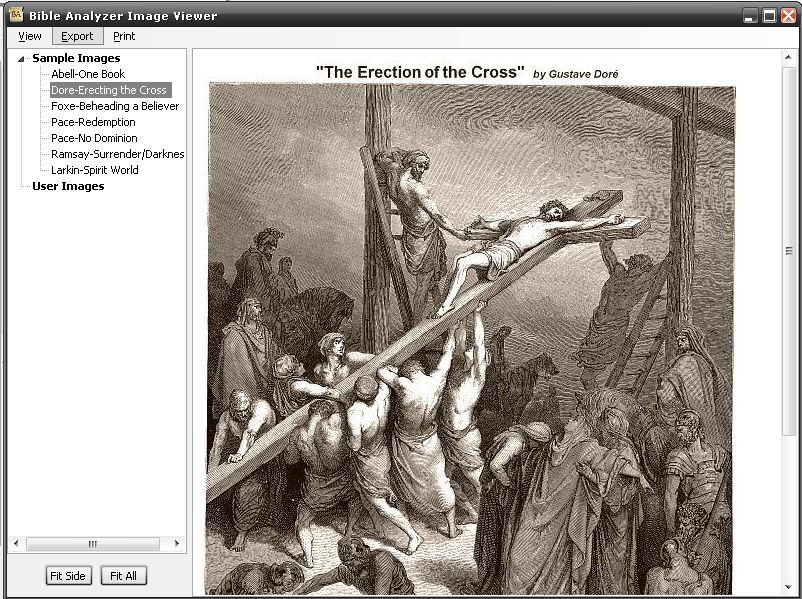
Task: Select Abell-One Book image
Action: pos(88,74)
